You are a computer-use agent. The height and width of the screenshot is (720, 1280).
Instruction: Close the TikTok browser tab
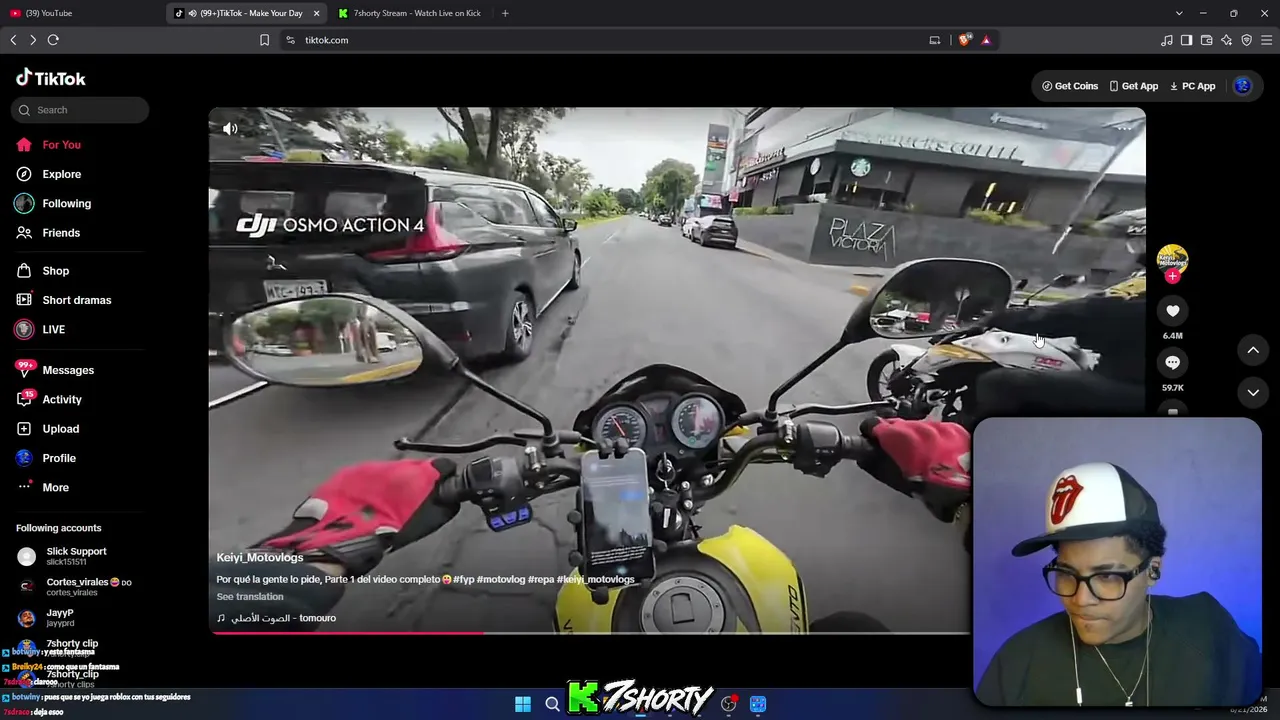(317, 13)
